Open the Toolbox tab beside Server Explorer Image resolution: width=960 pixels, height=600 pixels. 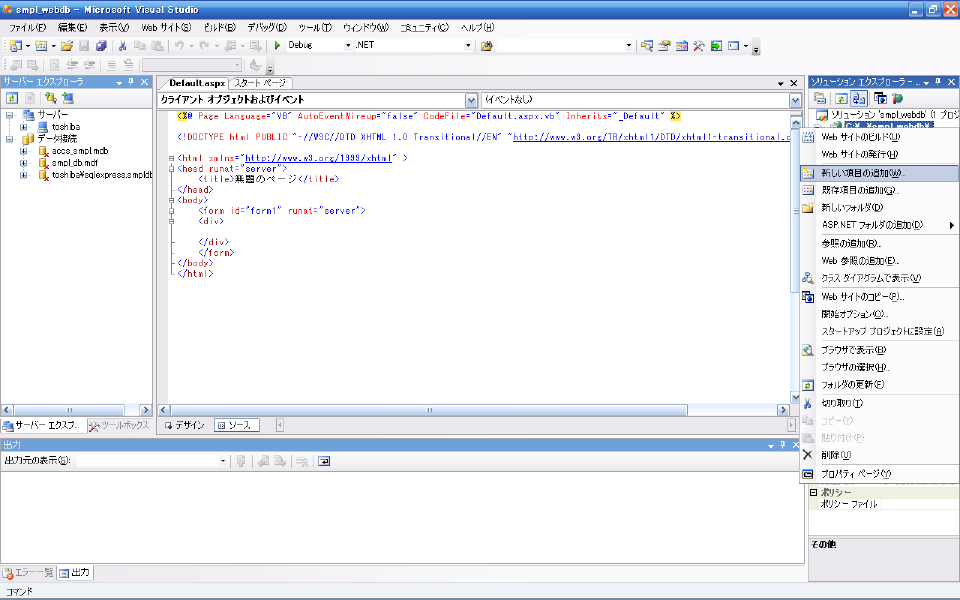(119, 426)
